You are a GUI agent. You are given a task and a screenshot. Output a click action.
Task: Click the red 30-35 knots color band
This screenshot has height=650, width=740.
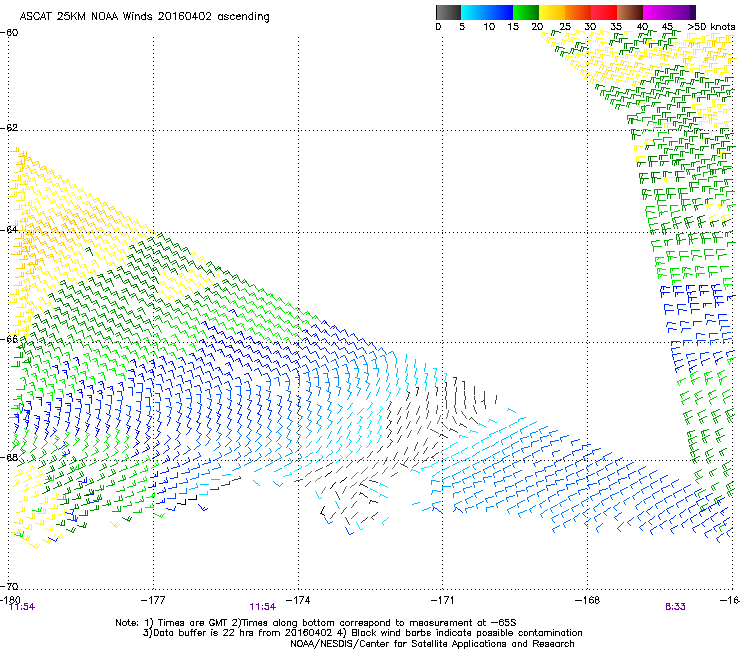tap(604, 13)
